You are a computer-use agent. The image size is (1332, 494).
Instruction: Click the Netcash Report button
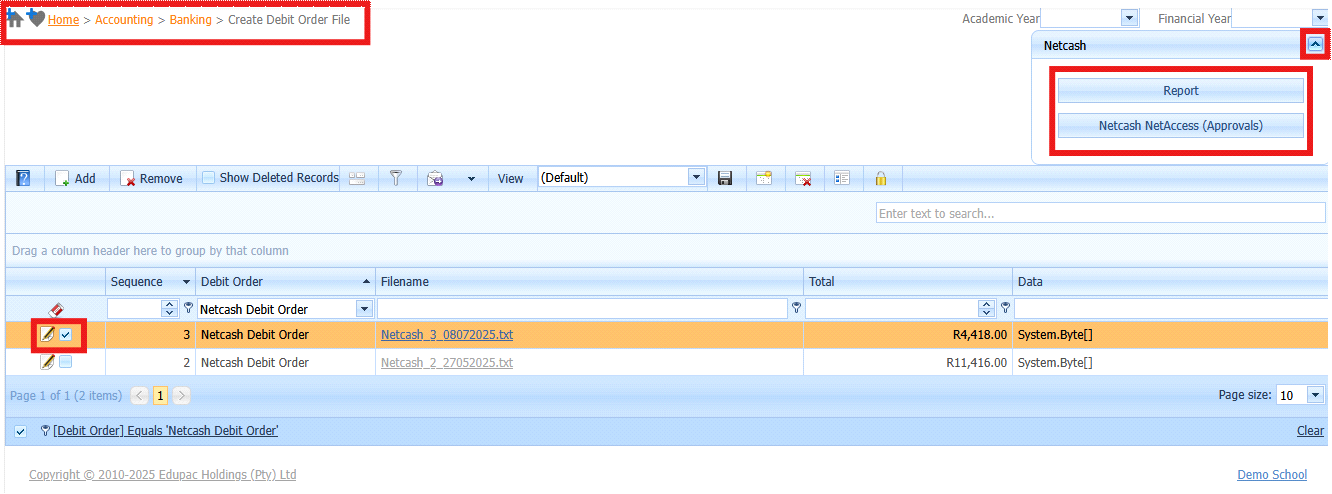[1181, 90]
